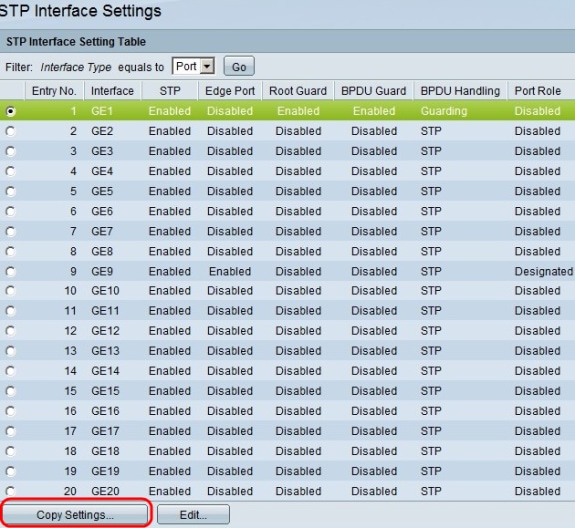Open the Edit dialog button
The height and width of the screenshot is (528, 575).
click(193, 514)
